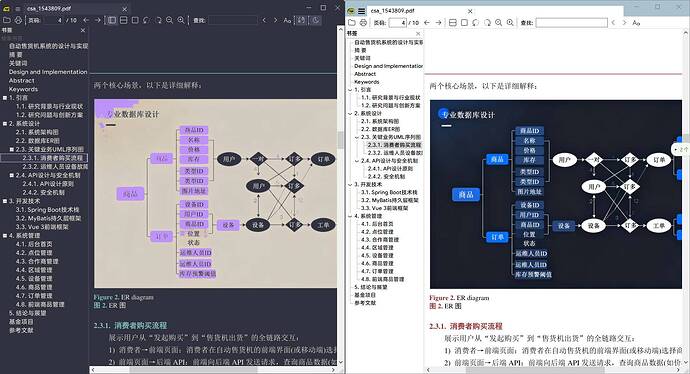This screenshot has width=690, height=374.
Task: Open 'Abstract' bookmark in dark window
Action: pyautogui.click(x=22, y=81)
